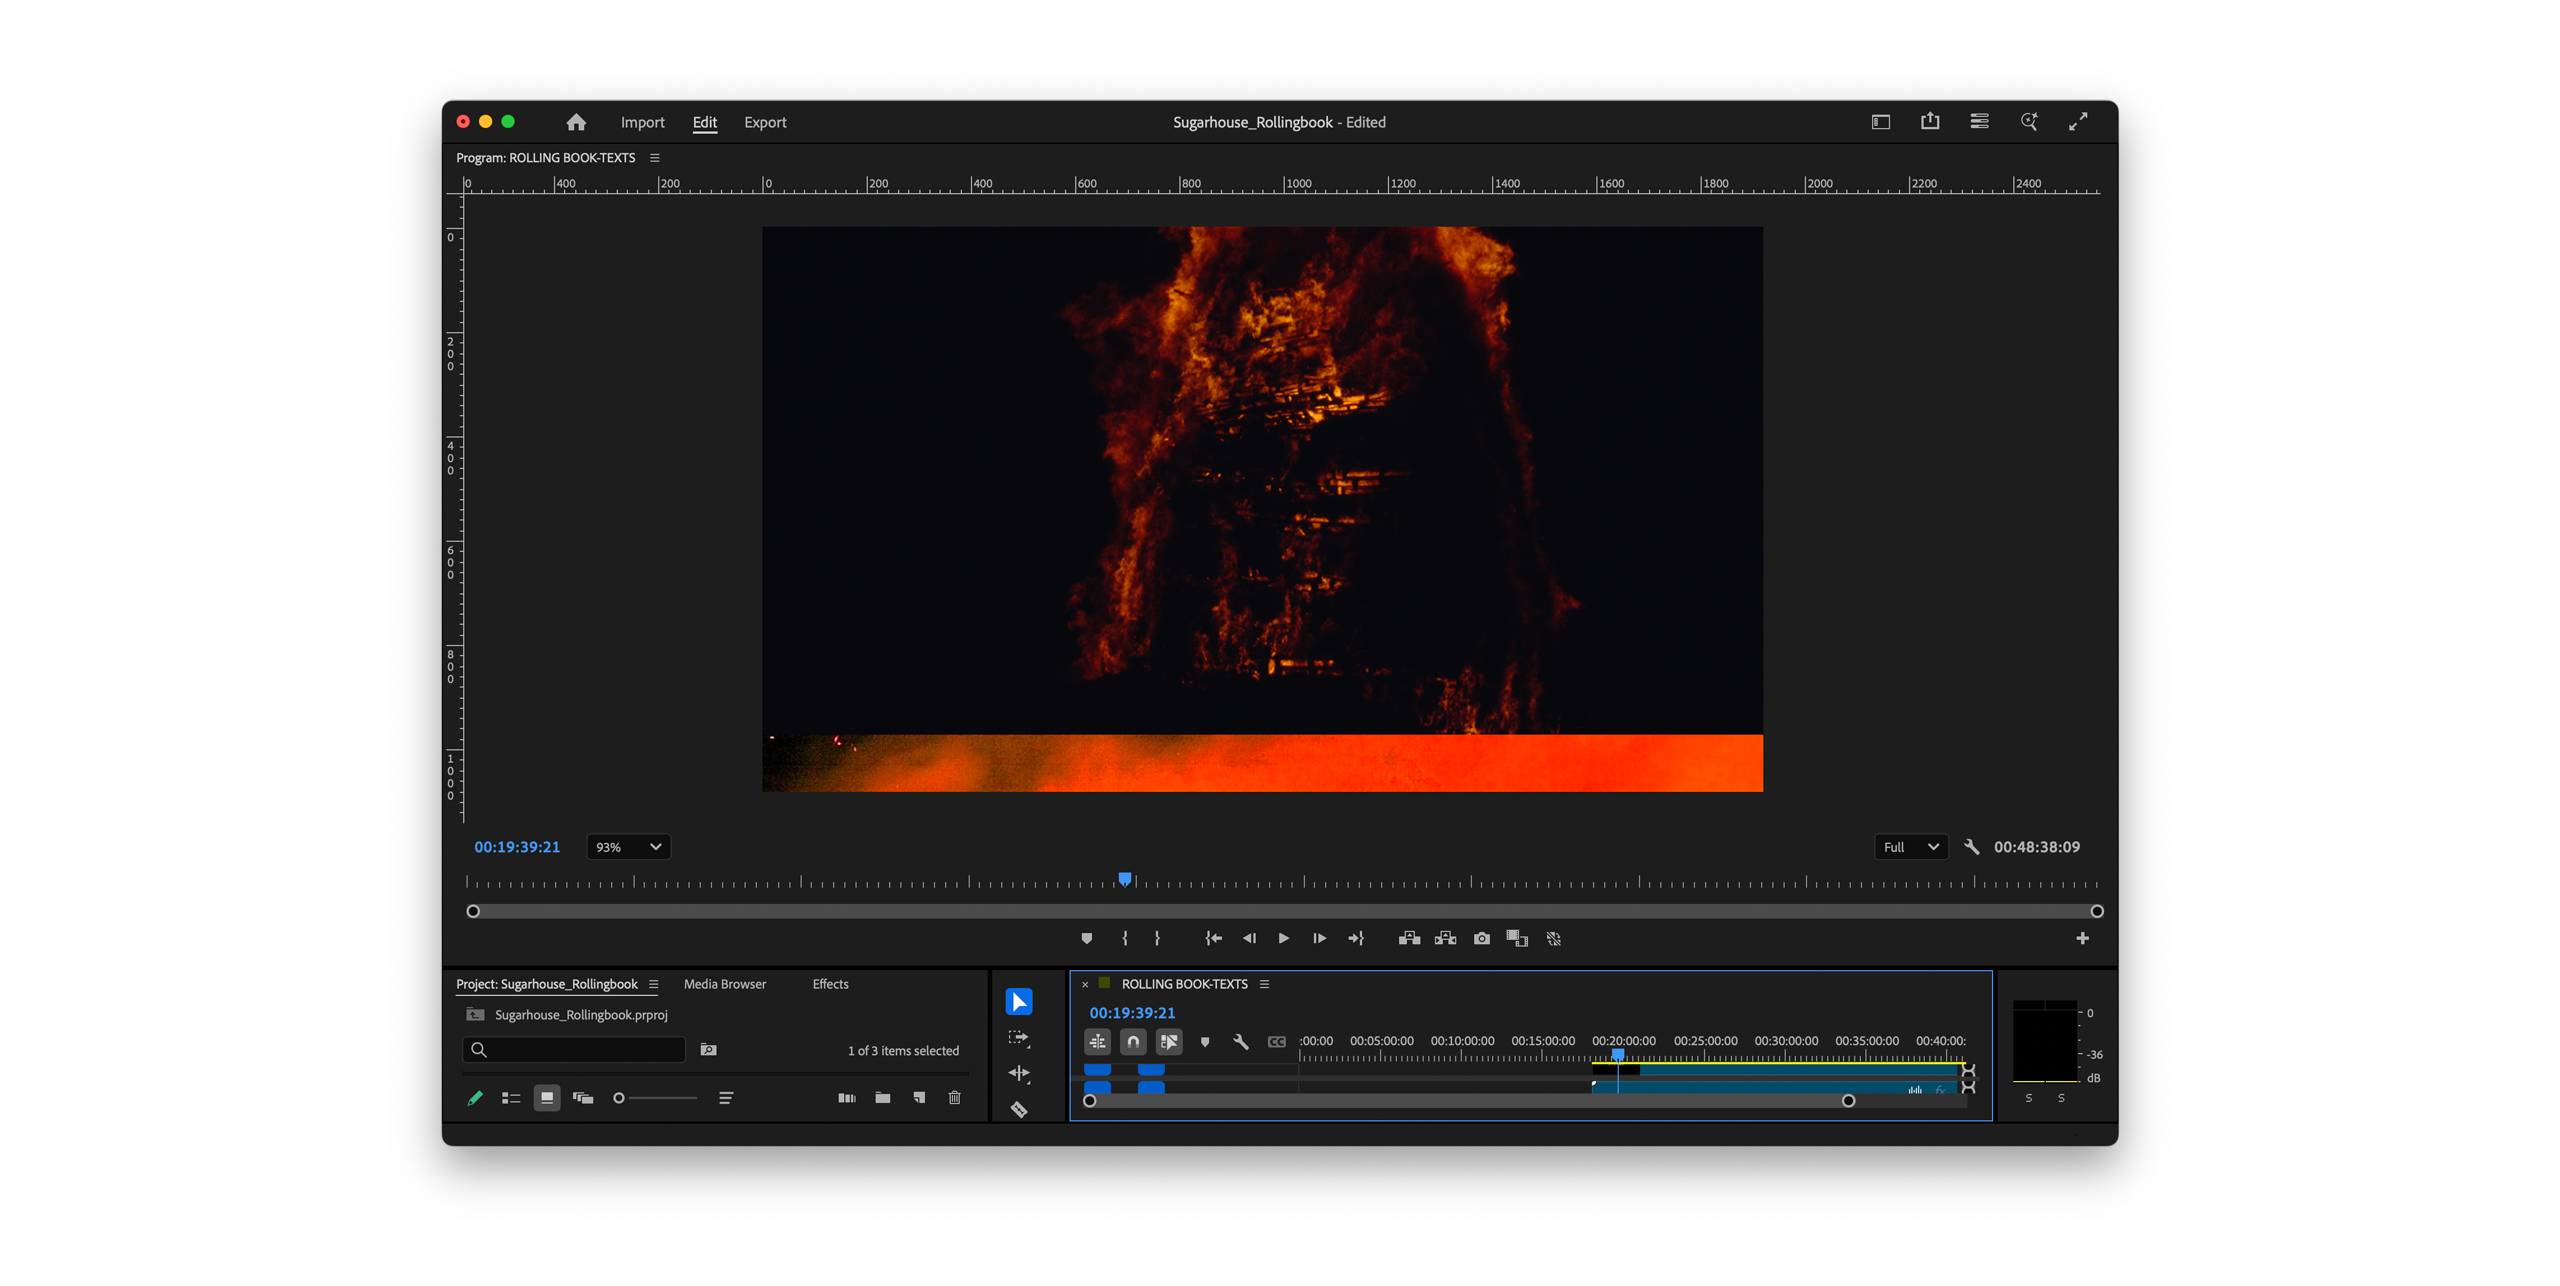Open the 93% zoom level dropdown

tap(628, 847)
